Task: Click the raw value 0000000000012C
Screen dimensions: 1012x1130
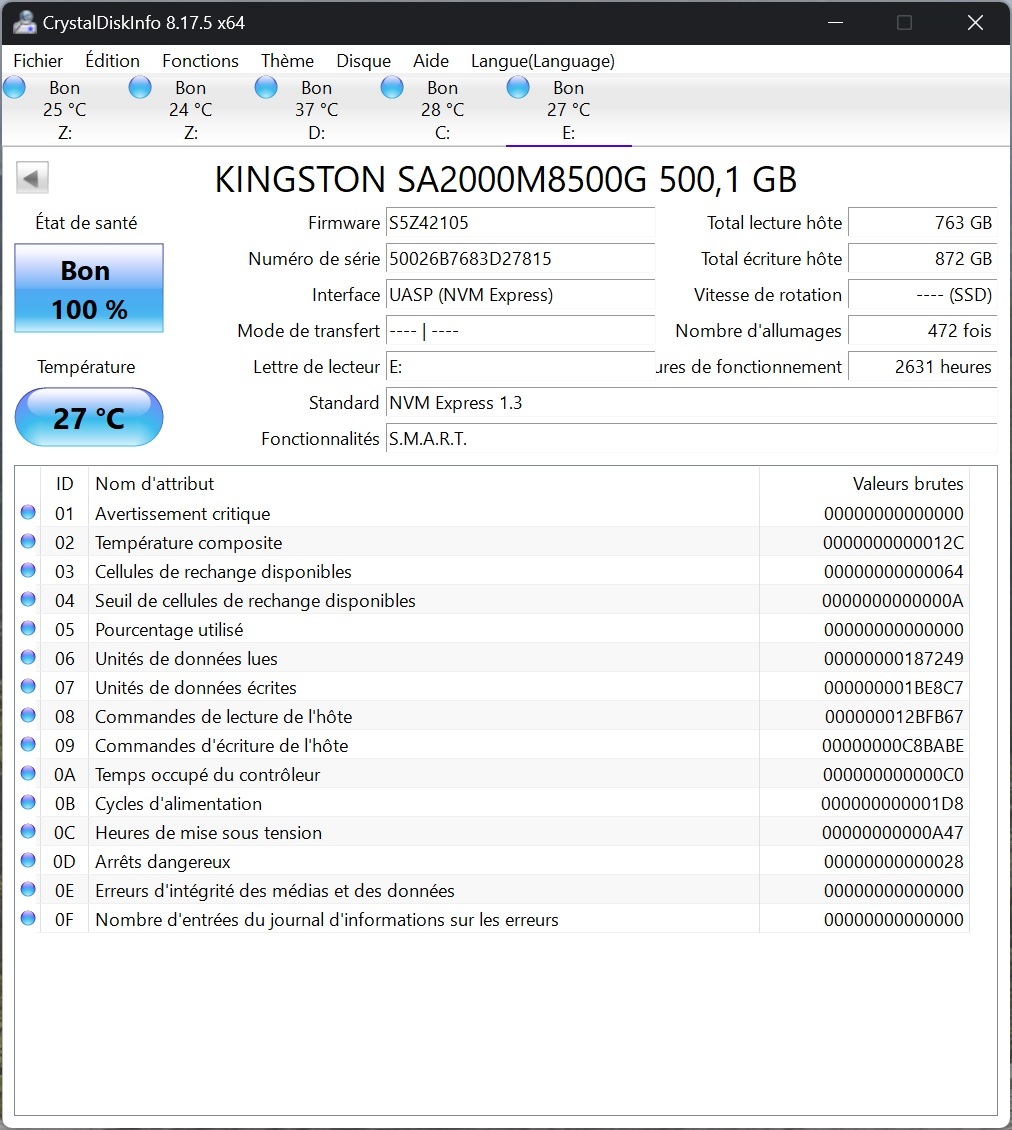Action: click(x=893, y=543)
